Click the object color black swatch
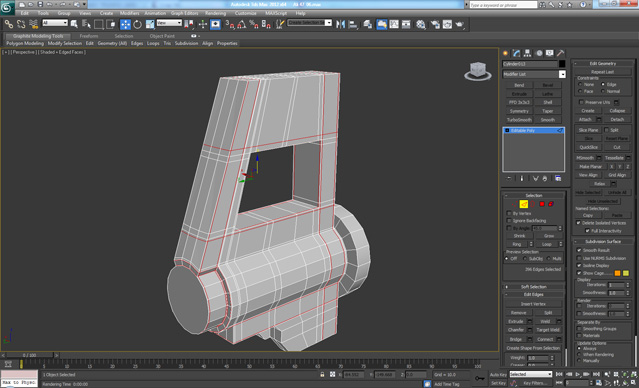The image size is (639, 388). (562, 64)
